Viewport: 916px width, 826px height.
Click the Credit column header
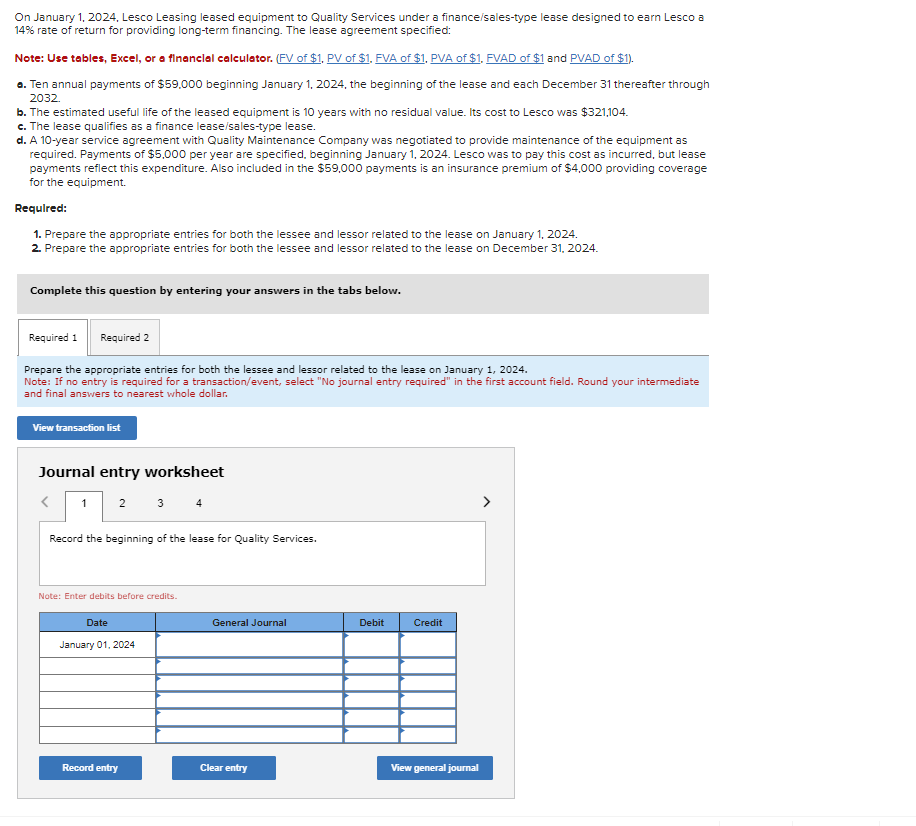point(428,622)
